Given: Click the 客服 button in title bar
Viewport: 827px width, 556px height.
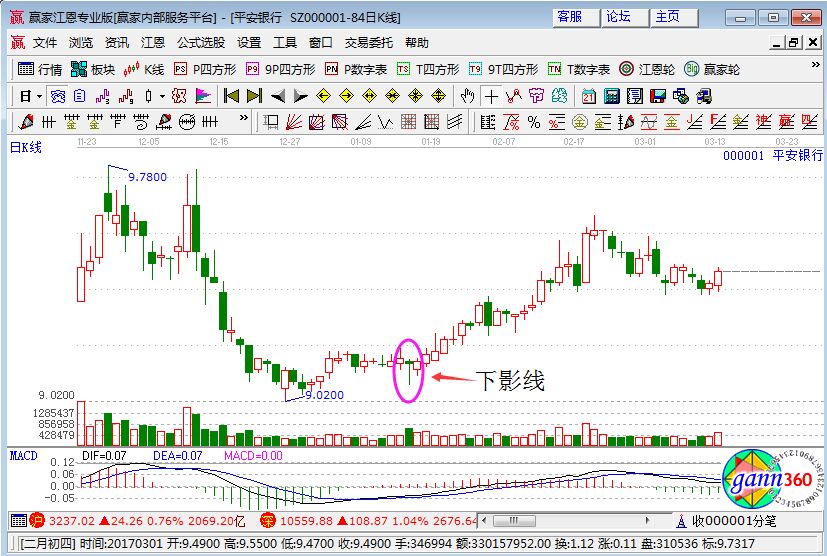Looking at the screenshot, I should click(x=571, y=17).
